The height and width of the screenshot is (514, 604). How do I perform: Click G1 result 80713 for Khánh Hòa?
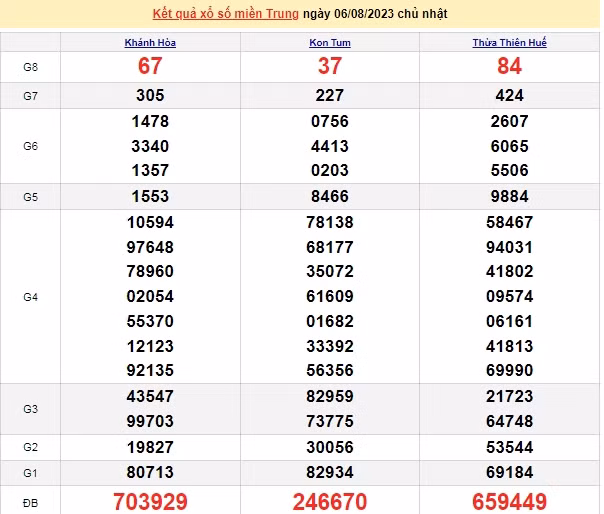point(150,471)
